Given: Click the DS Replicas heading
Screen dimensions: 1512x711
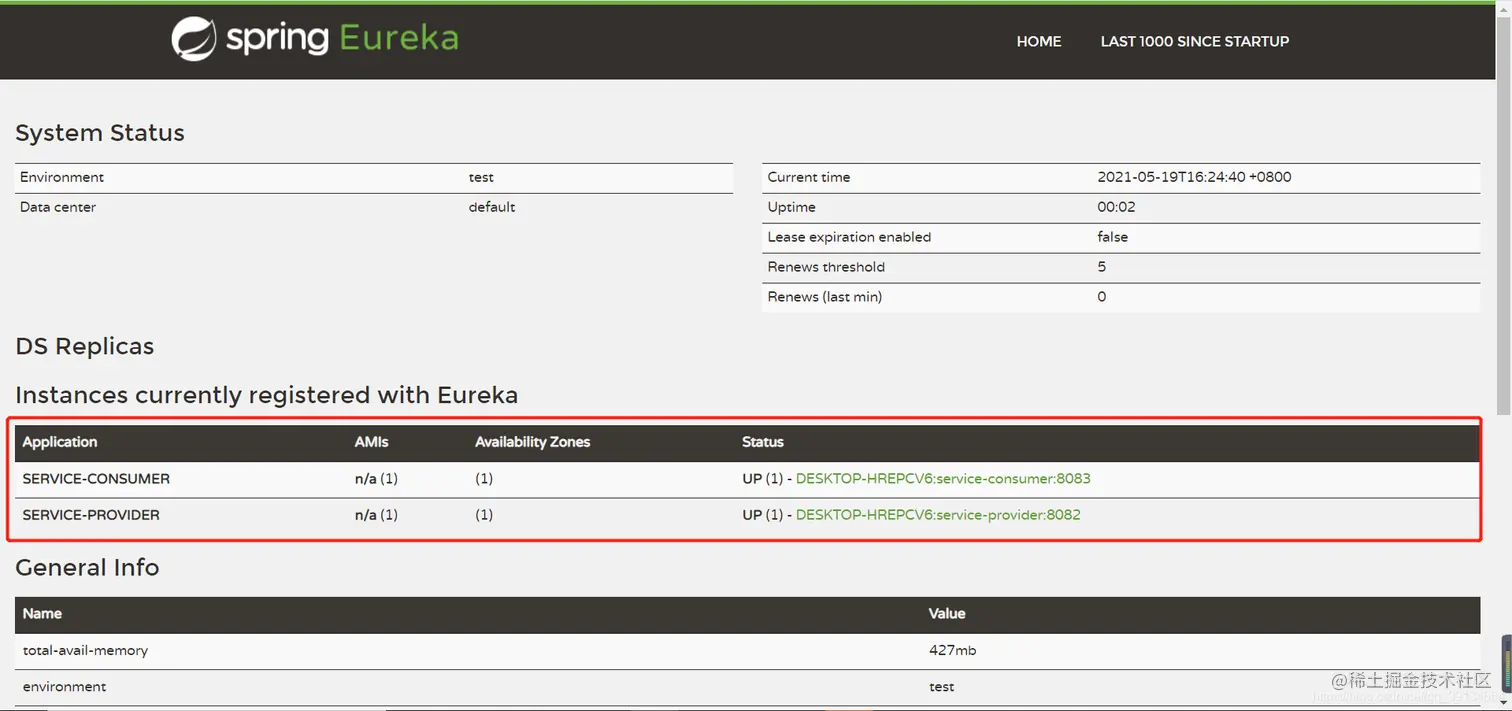Looking at the screenshot, I should (85, 346).
